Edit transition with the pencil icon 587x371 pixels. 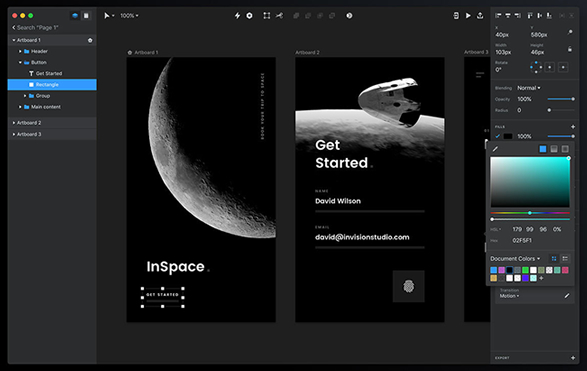point(567,296)
